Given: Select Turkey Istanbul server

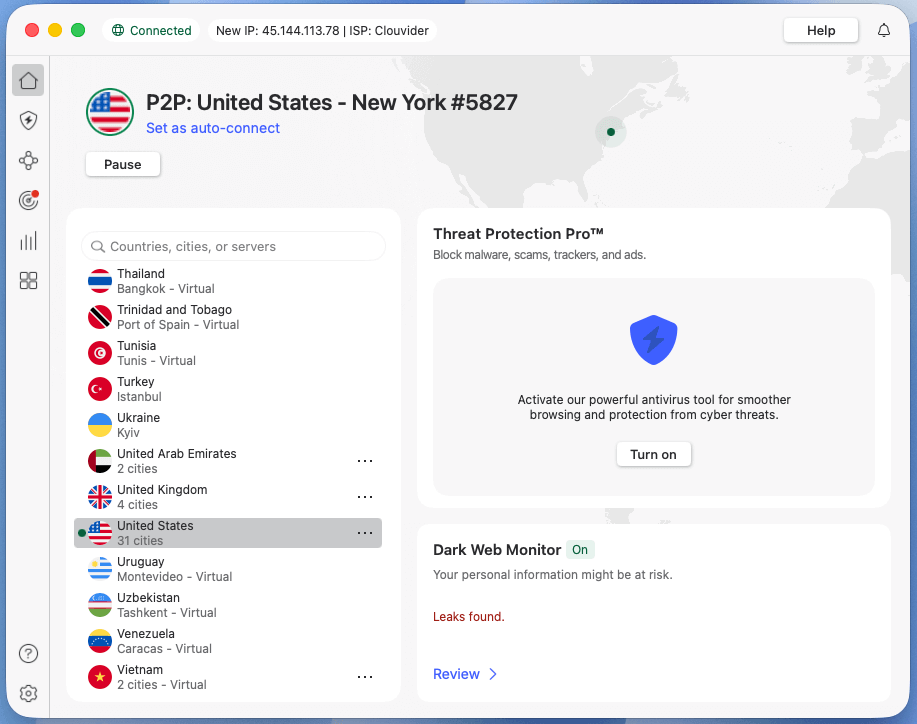Looking at the screenshot, I should pyautogui.click(x=228, y=389).
